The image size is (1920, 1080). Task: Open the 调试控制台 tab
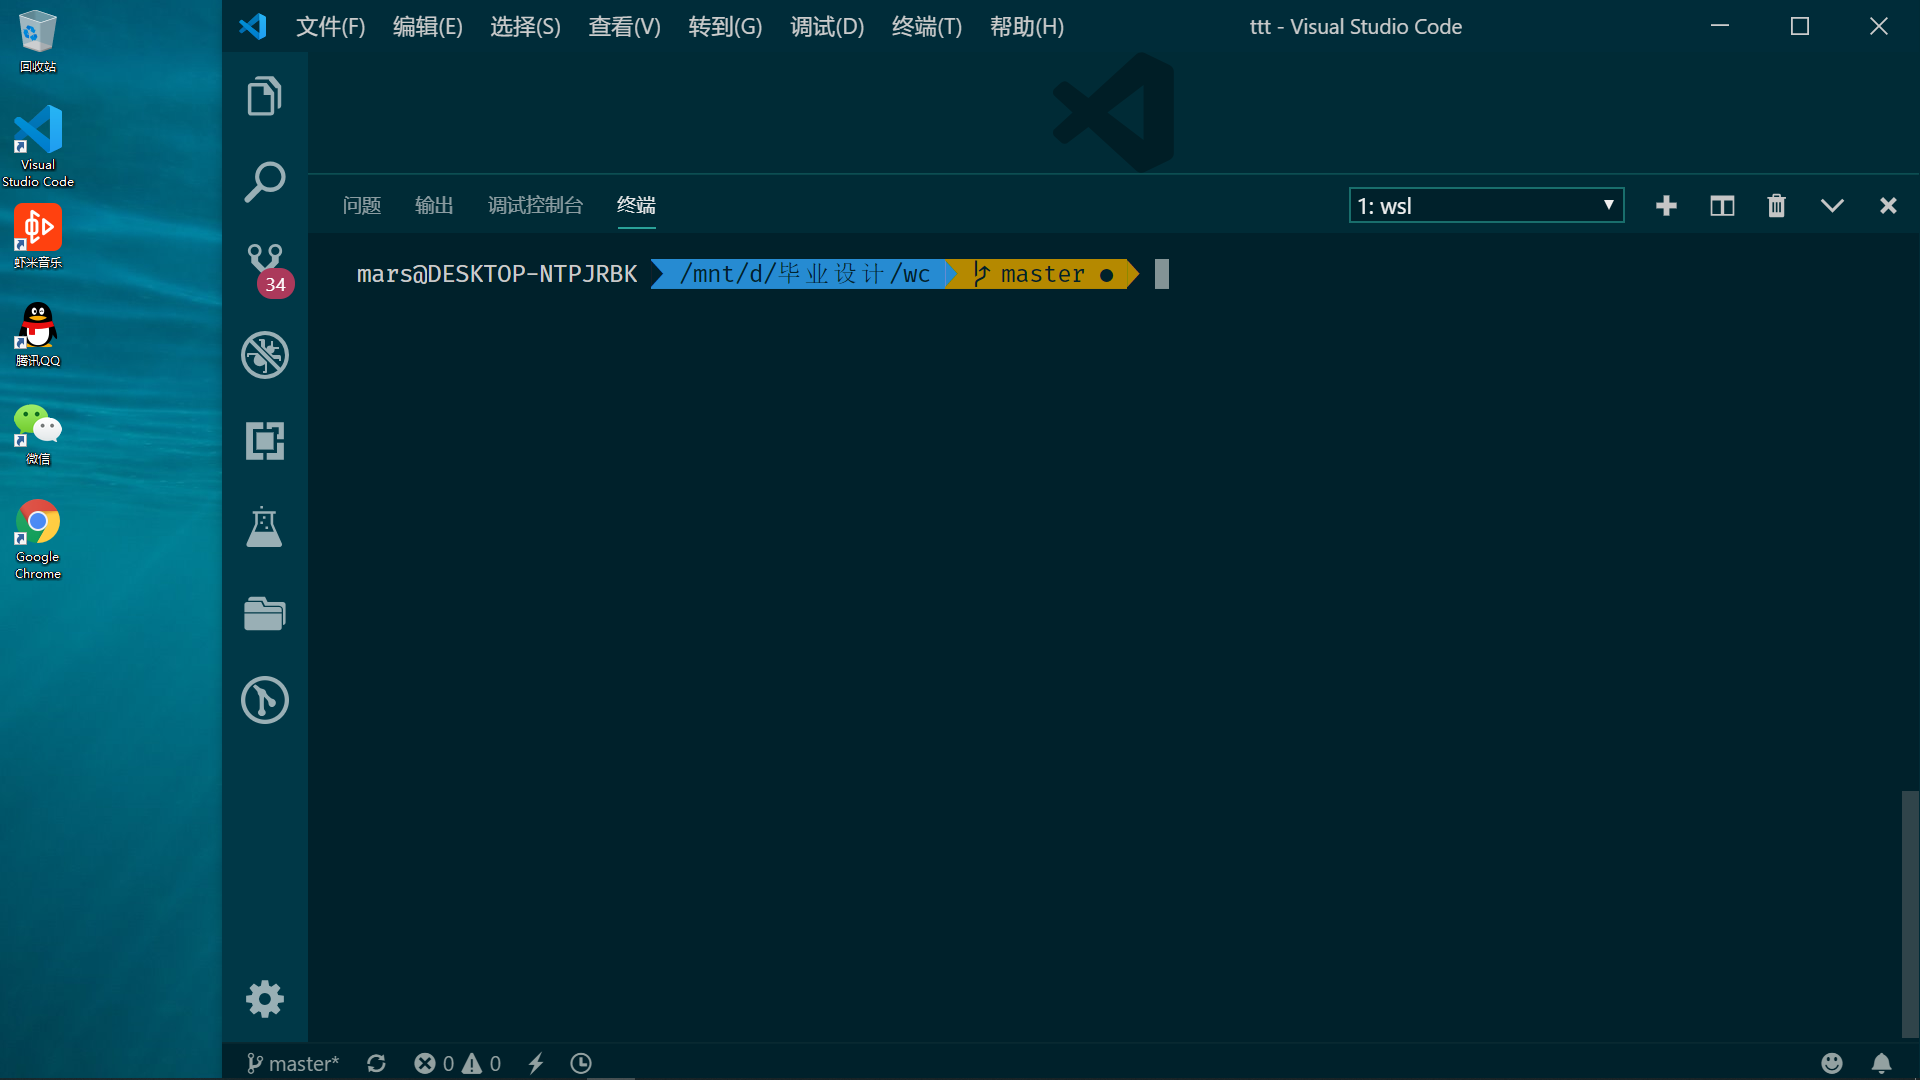535,205
